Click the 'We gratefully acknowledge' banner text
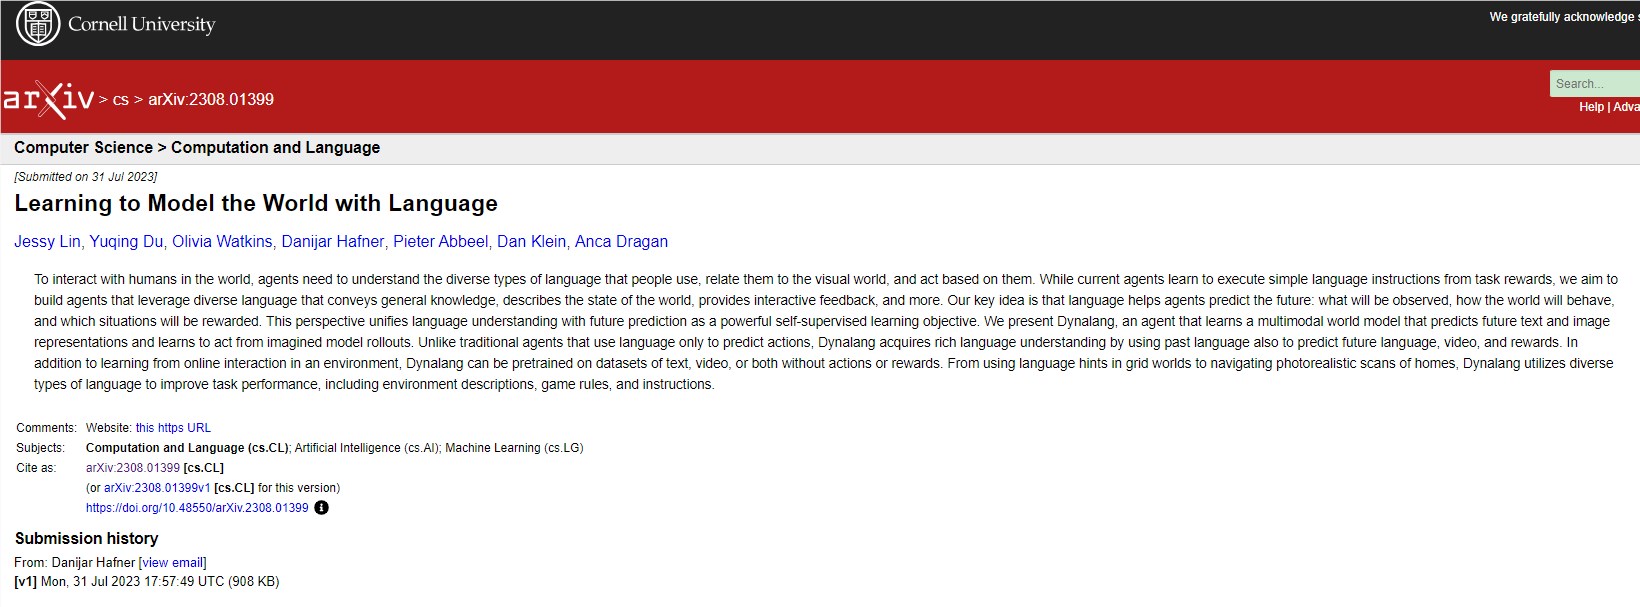The height and width of the screenshot is (607, 1640). 1564,17
